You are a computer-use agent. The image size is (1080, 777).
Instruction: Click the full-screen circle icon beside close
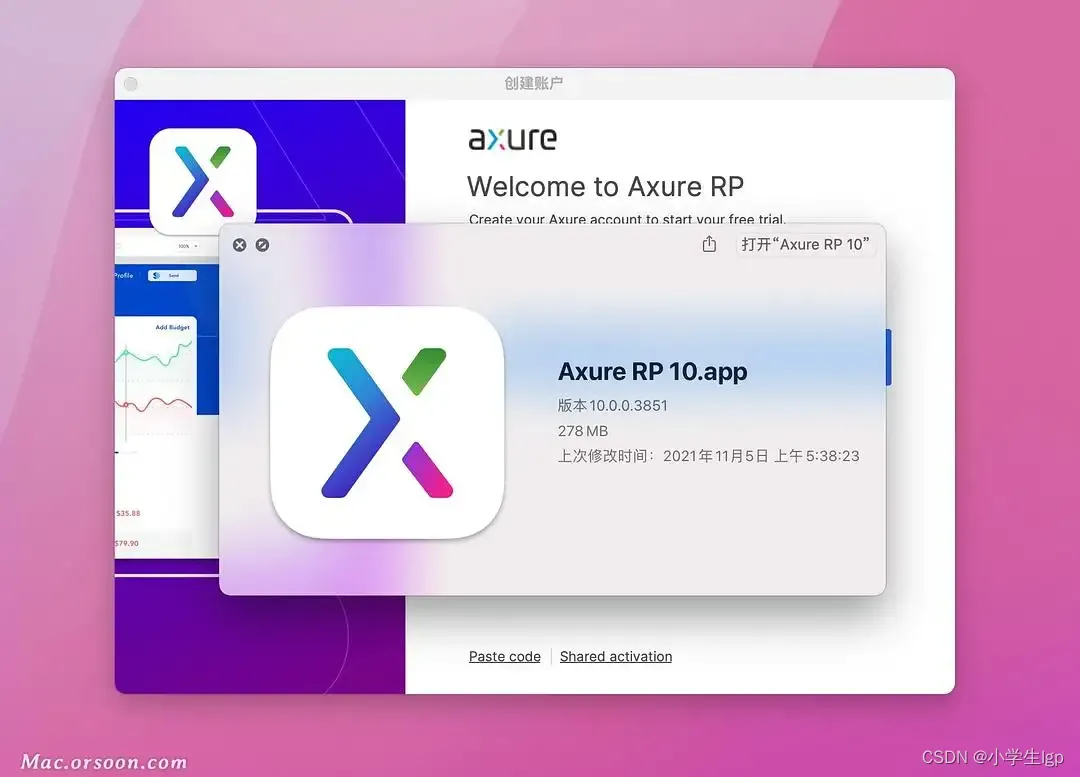[262, 245]
